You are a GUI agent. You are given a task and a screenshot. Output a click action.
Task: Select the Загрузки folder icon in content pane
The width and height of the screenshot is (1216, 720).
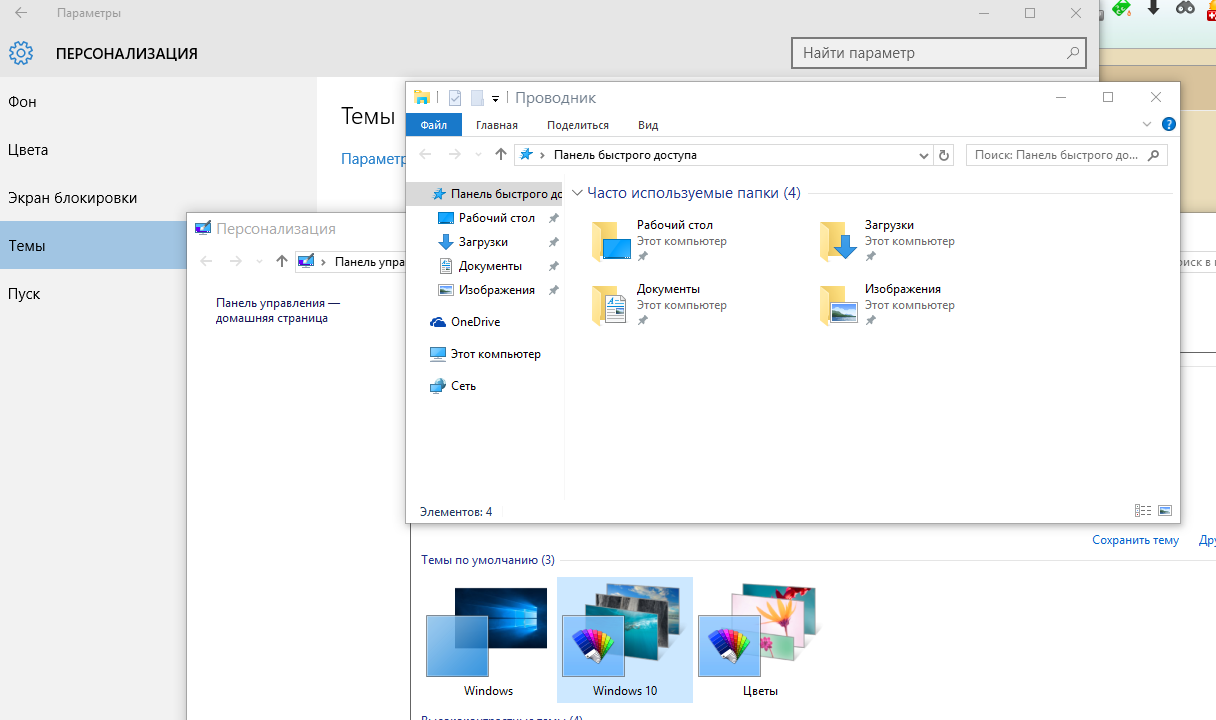[x=839, y=241]
